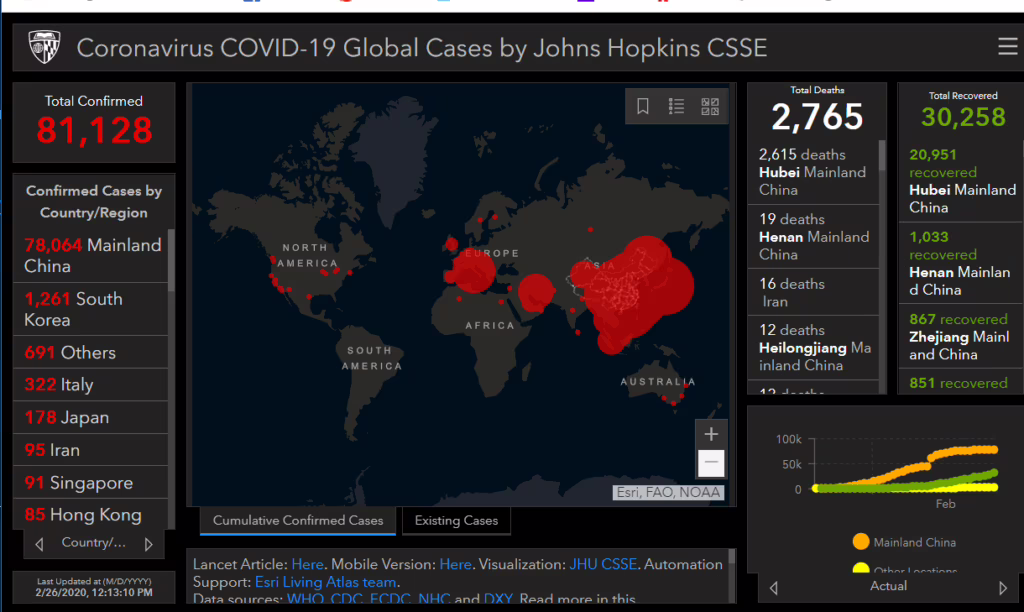Click the Total Confirmed 81,128 figure
The height and width of the screenshot is (612, 1024).
pyautogui.click(x=95, y=130)
